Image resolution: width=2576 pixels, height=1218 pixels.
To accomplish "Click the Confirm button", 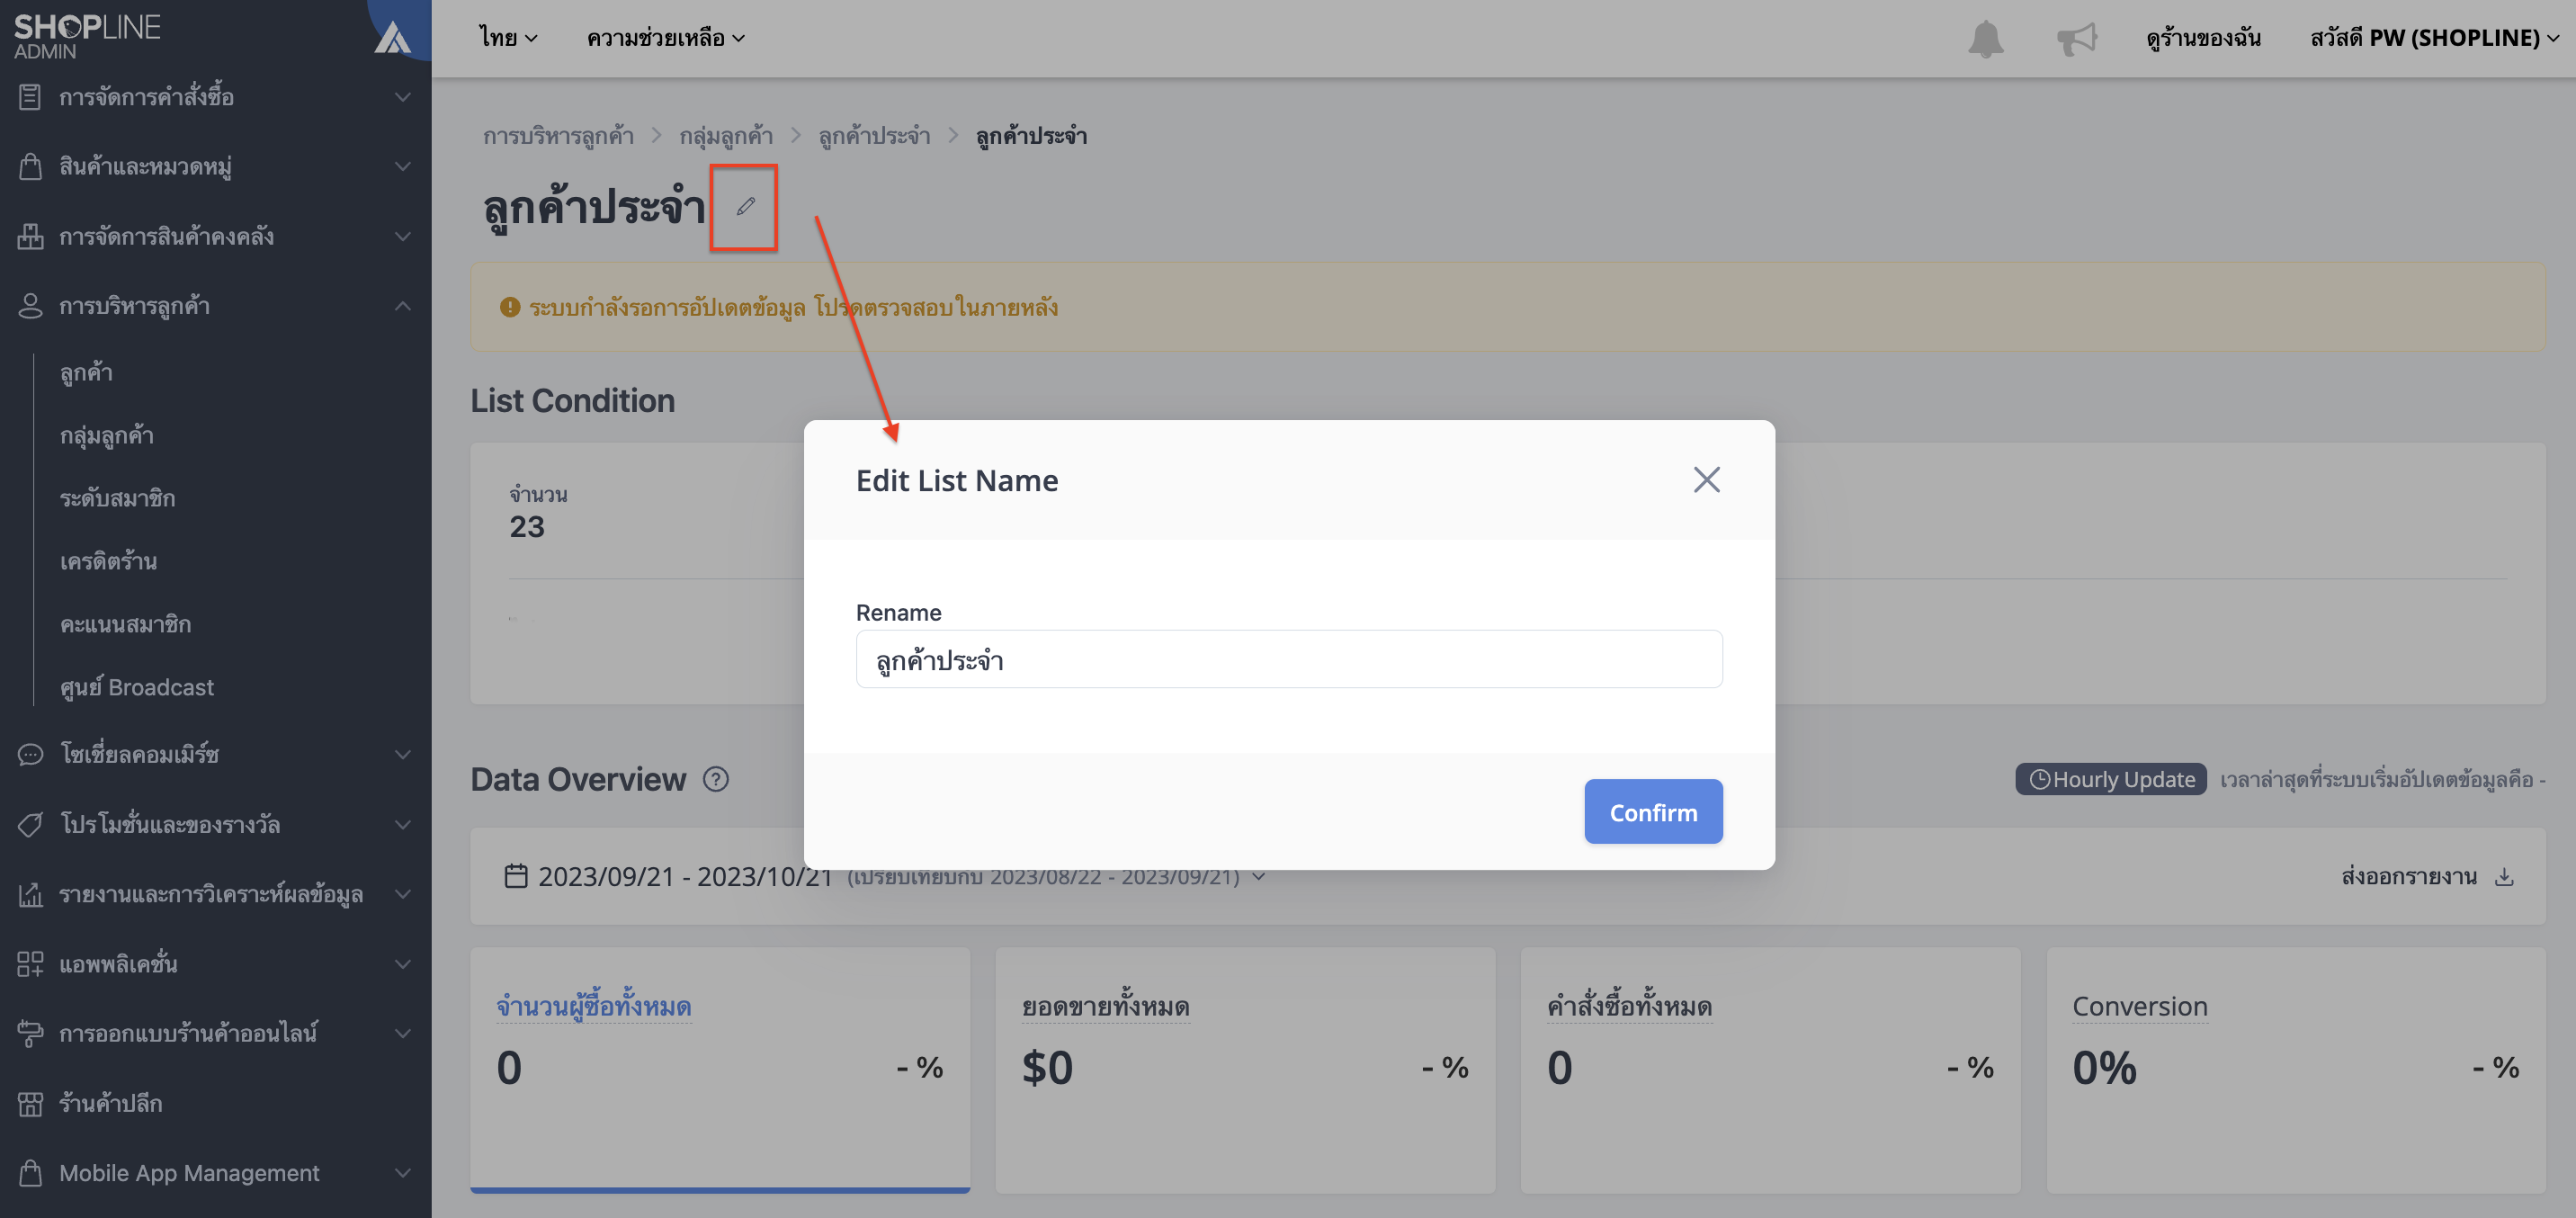I will [x=1653, y=812].
